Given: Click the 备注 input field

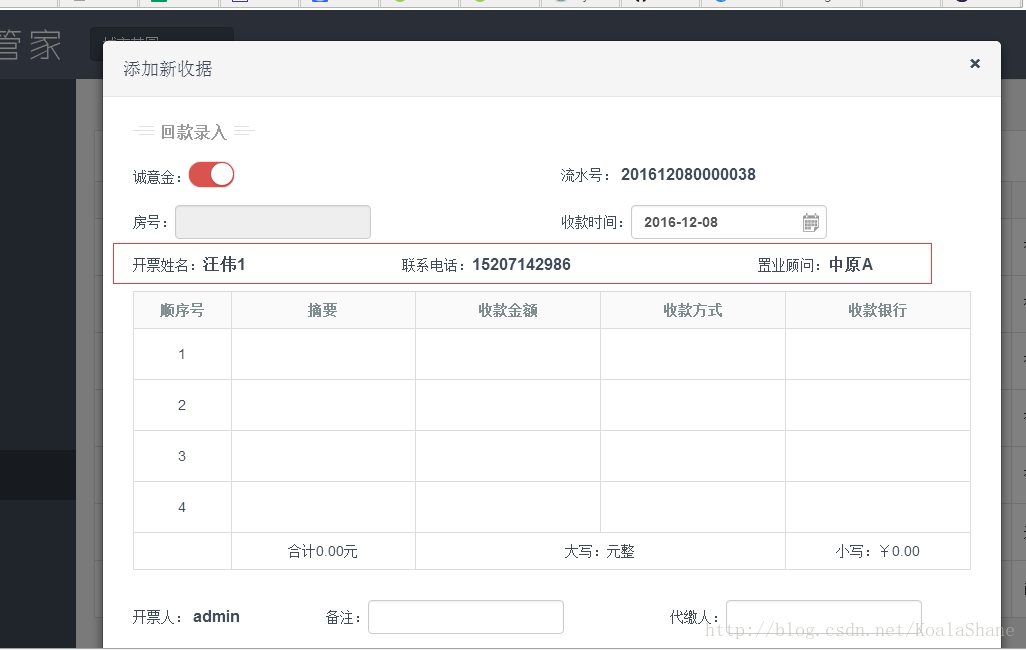Looking at the screenshot, I should 466,617.
